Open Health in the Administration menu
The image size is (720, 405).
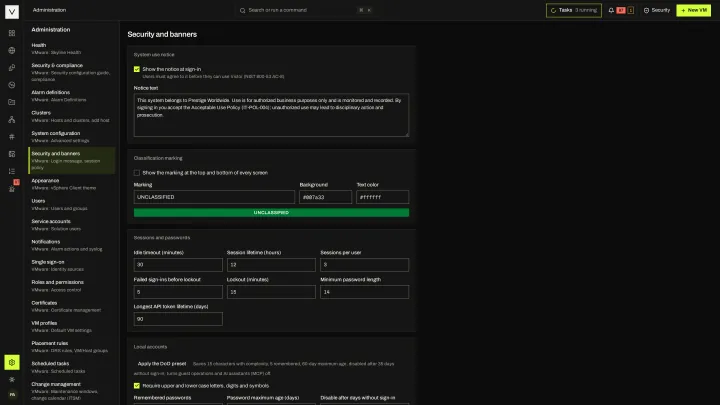72,49
